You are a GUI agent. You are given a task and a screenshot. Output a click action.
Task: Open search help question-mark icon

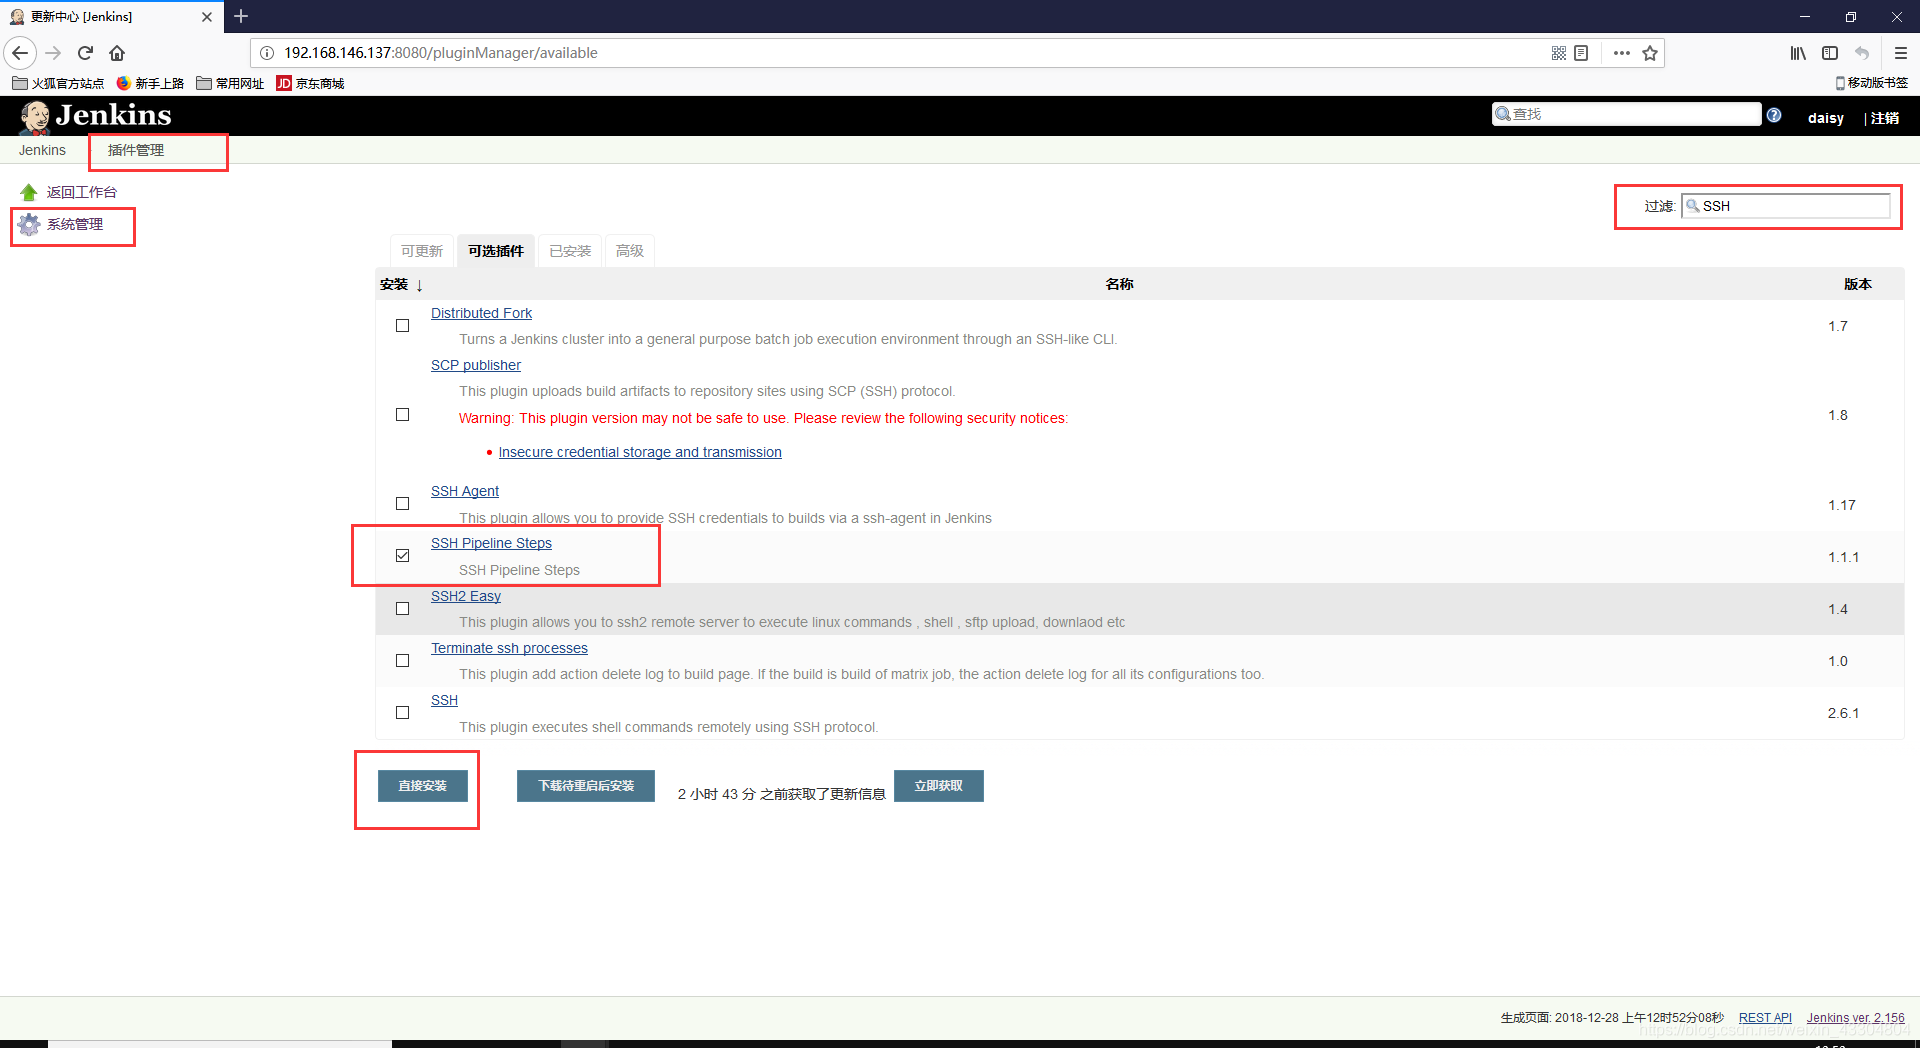tap(1774, 115)
